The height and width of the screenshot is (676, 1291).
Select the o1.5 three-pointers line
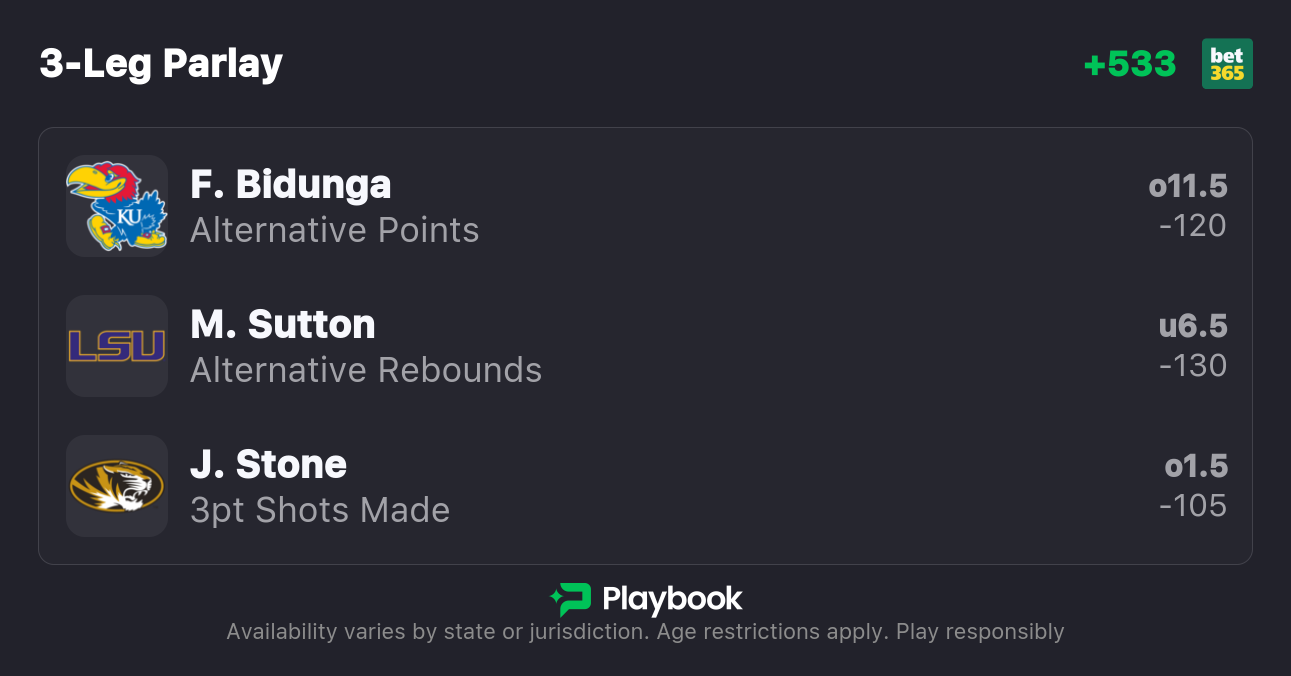[1196, 466]
